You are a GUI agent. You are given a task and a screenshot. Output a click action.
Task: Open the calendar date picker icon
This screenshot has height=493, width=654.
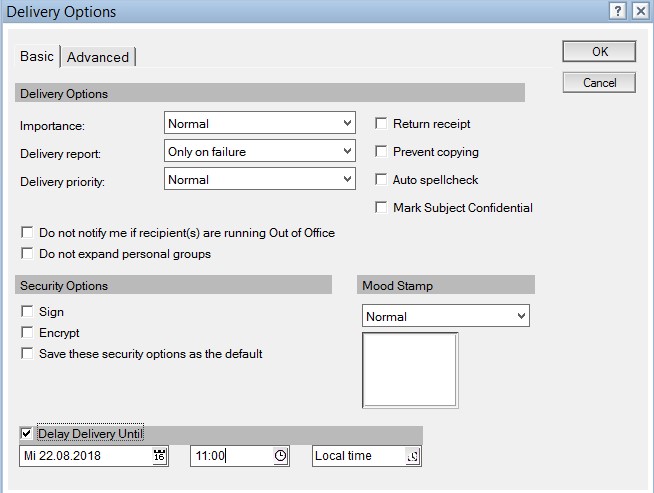point(159,456)
